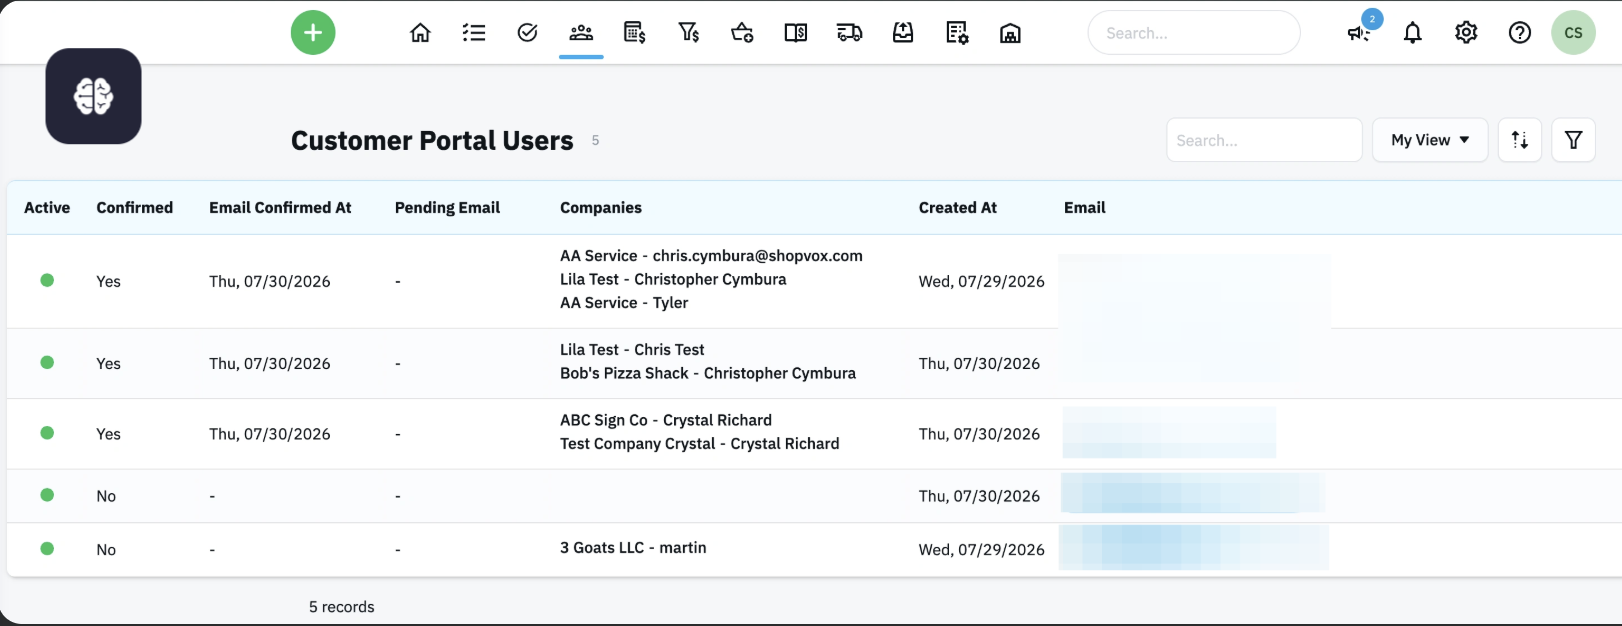Click active status dot in ABC Sign Co row
The width and height of the screenshot is (1622, 626).
47,433
